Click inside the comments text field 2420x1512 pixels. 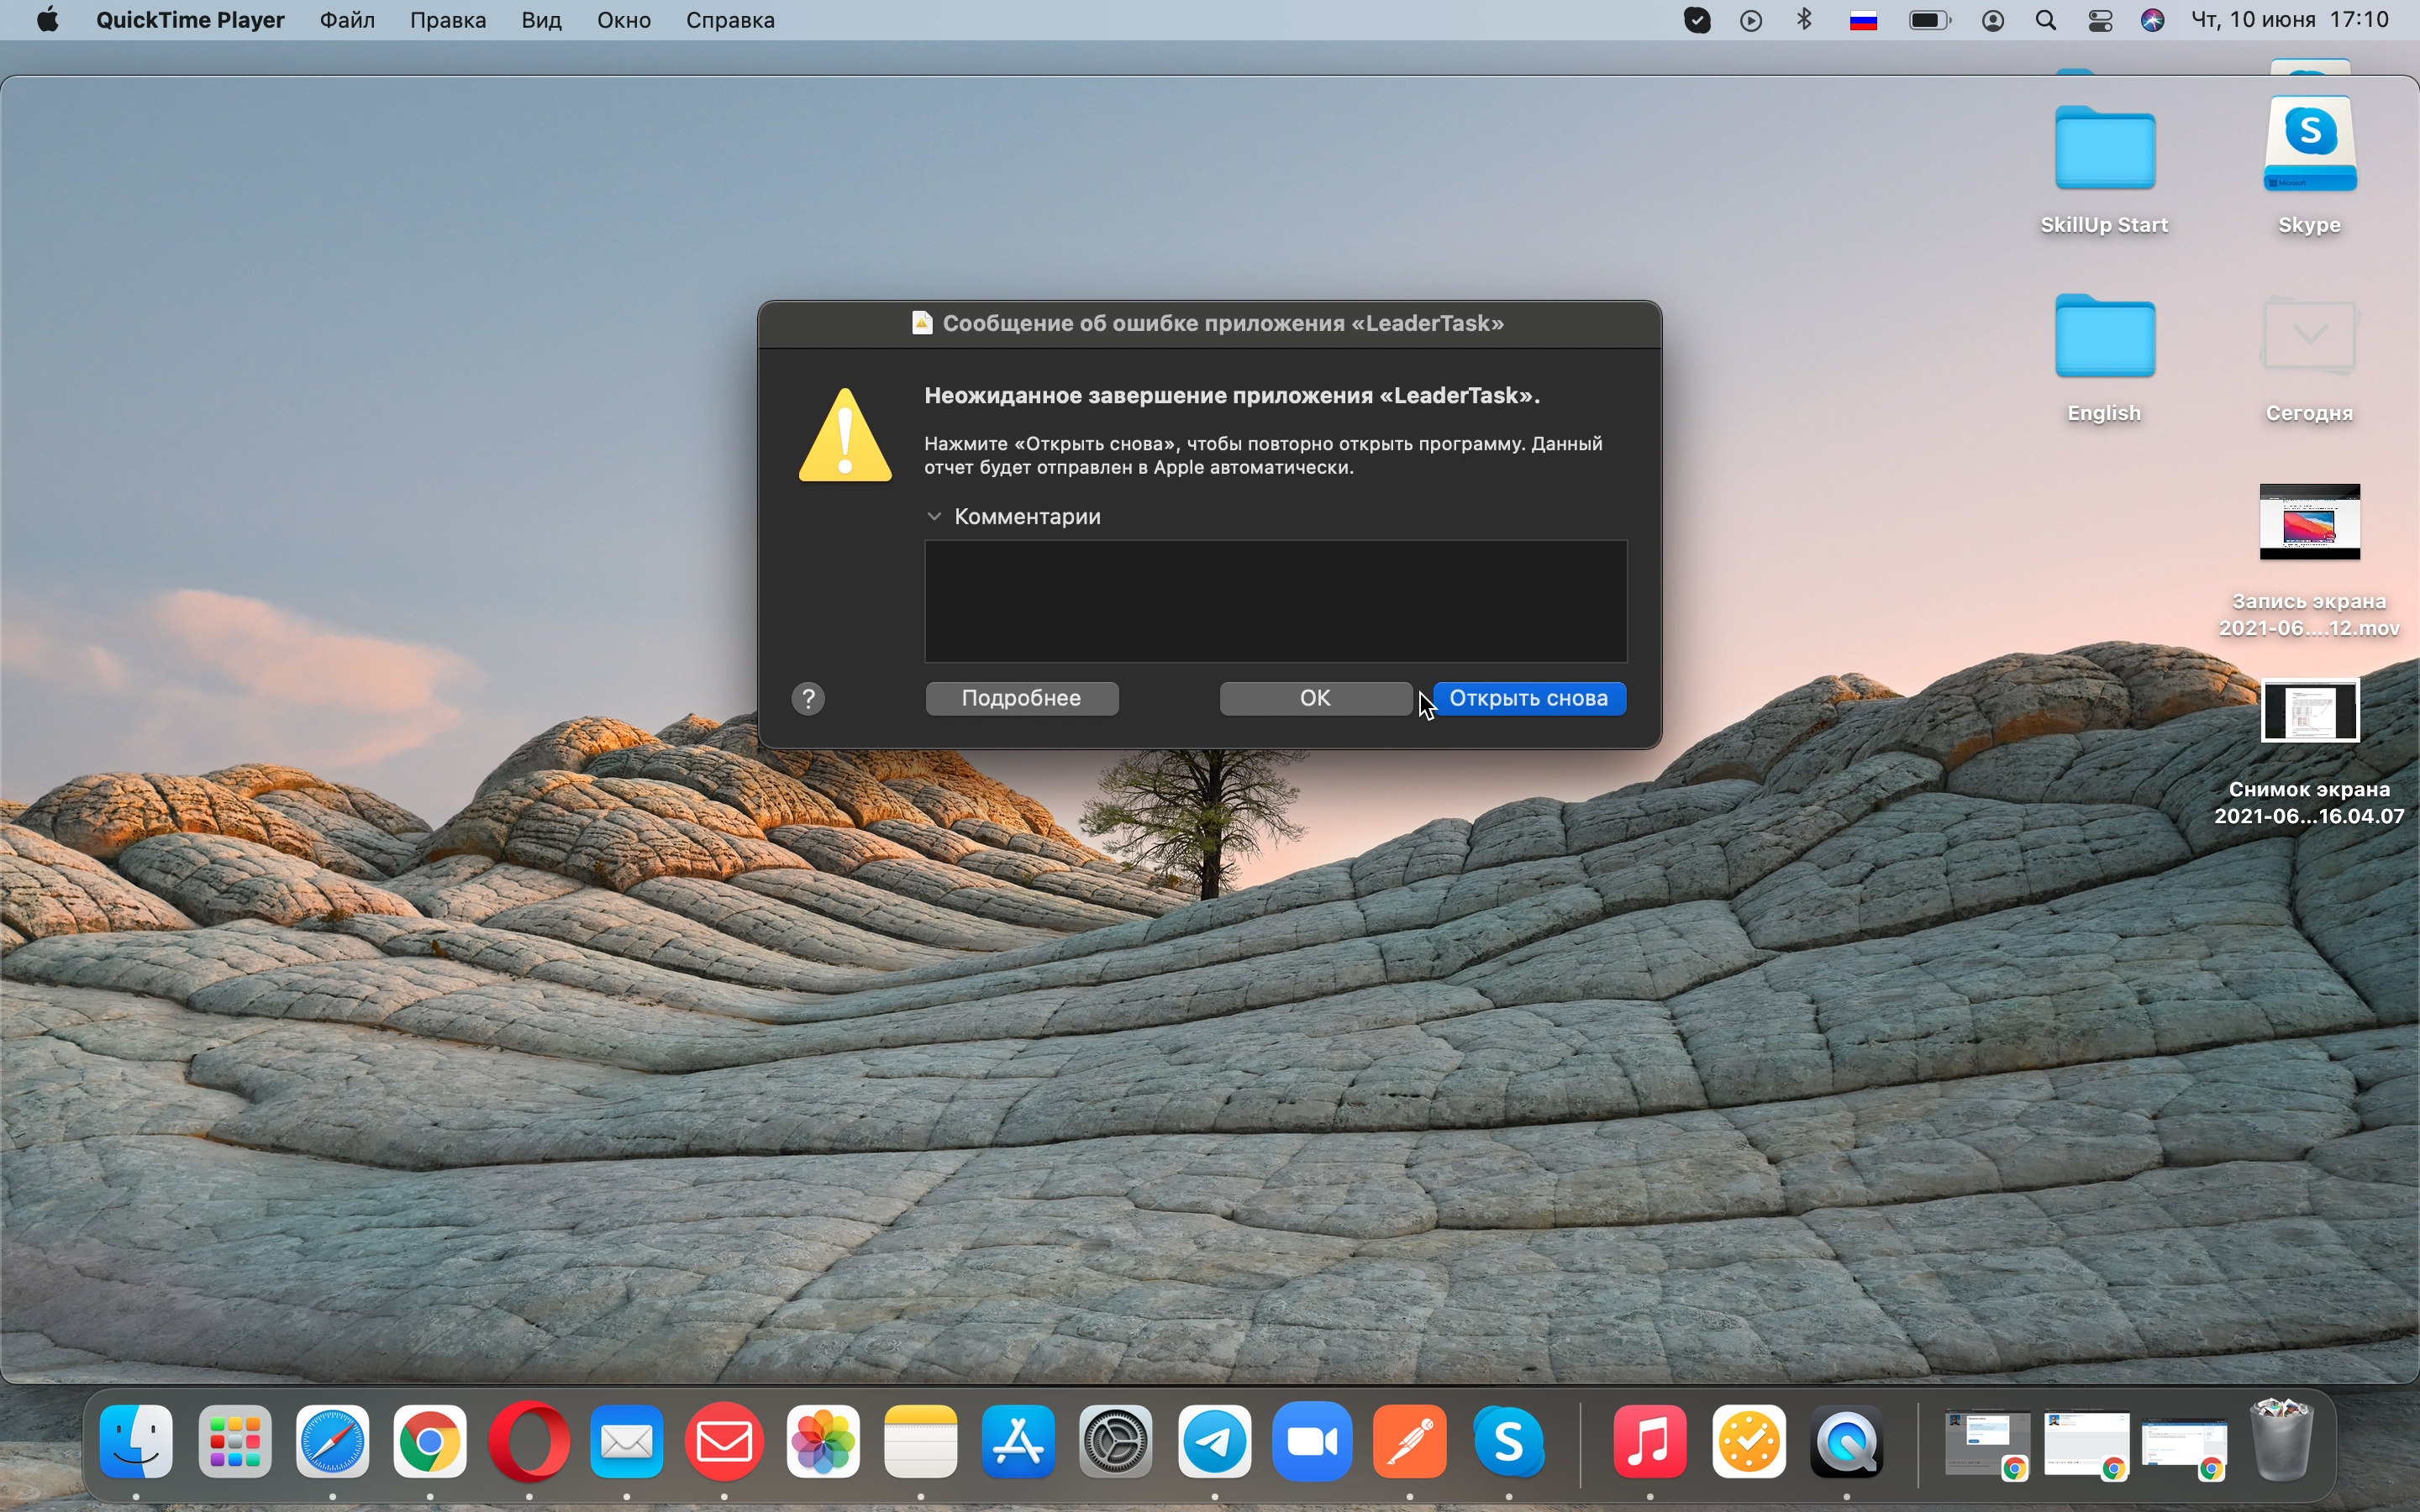click(x=1275, y=601)
